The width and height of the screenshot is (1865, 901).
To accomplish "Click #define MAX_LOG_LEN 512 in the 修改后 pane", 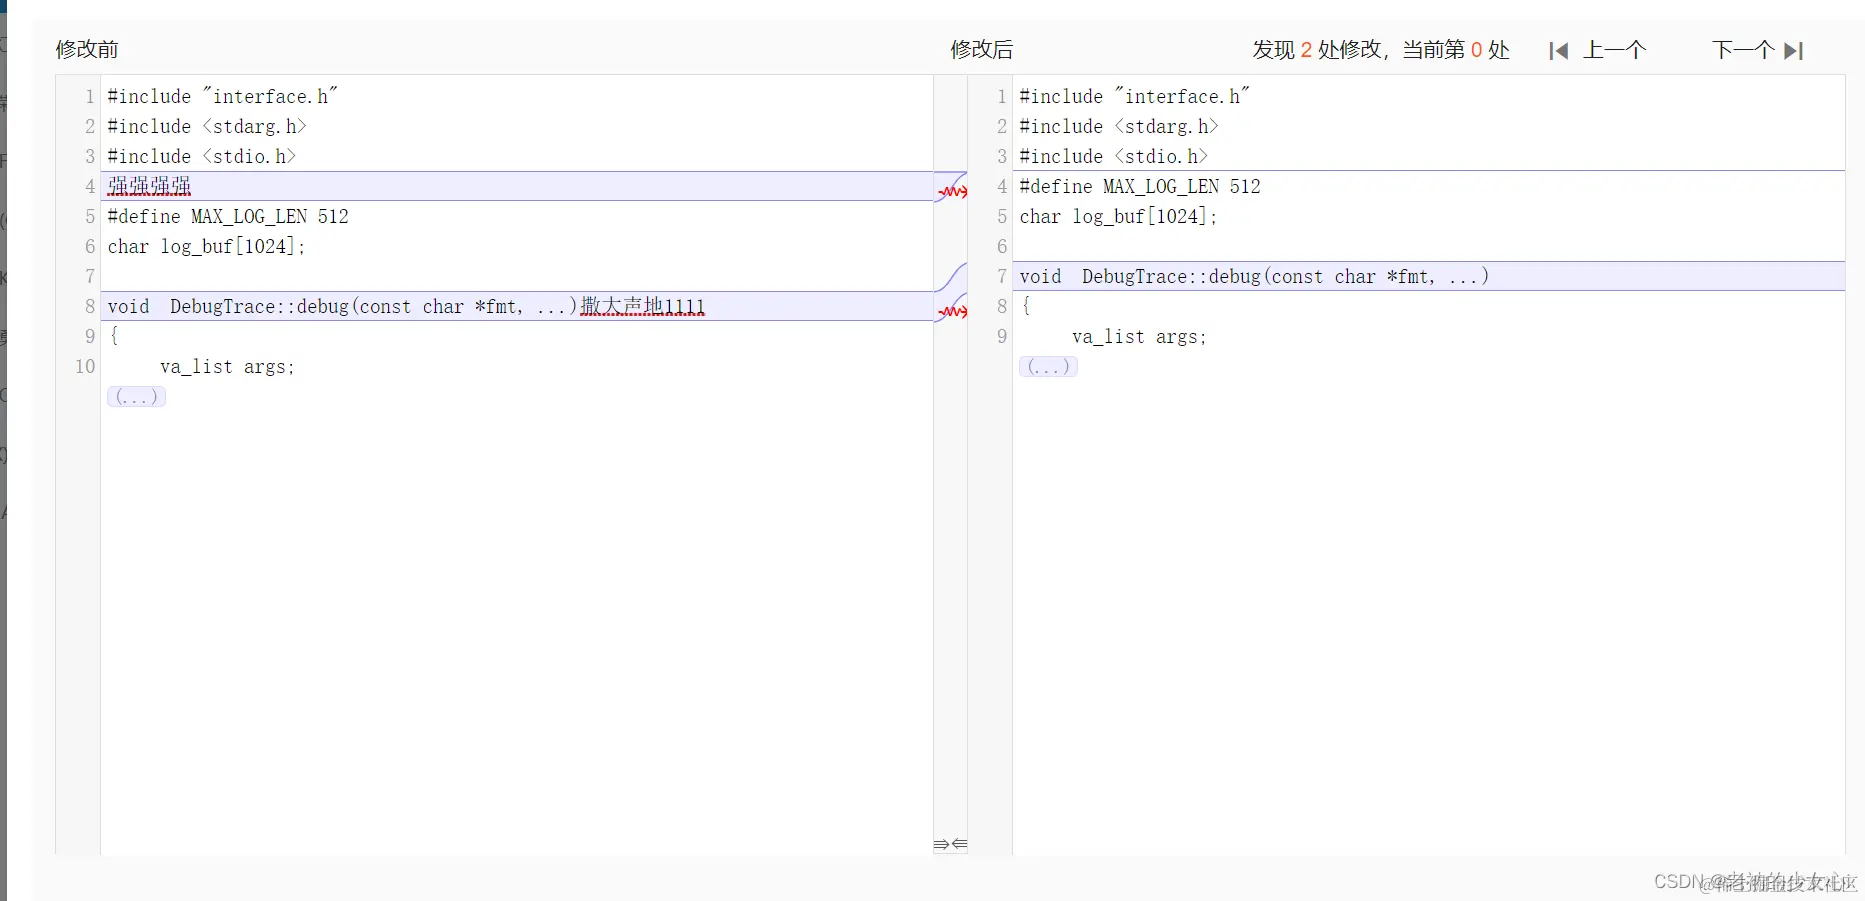I will (1140, 186).
